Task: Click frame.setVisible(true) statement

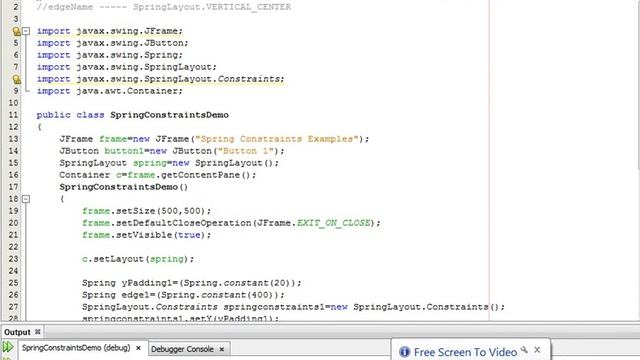Action: pos(147,235)
